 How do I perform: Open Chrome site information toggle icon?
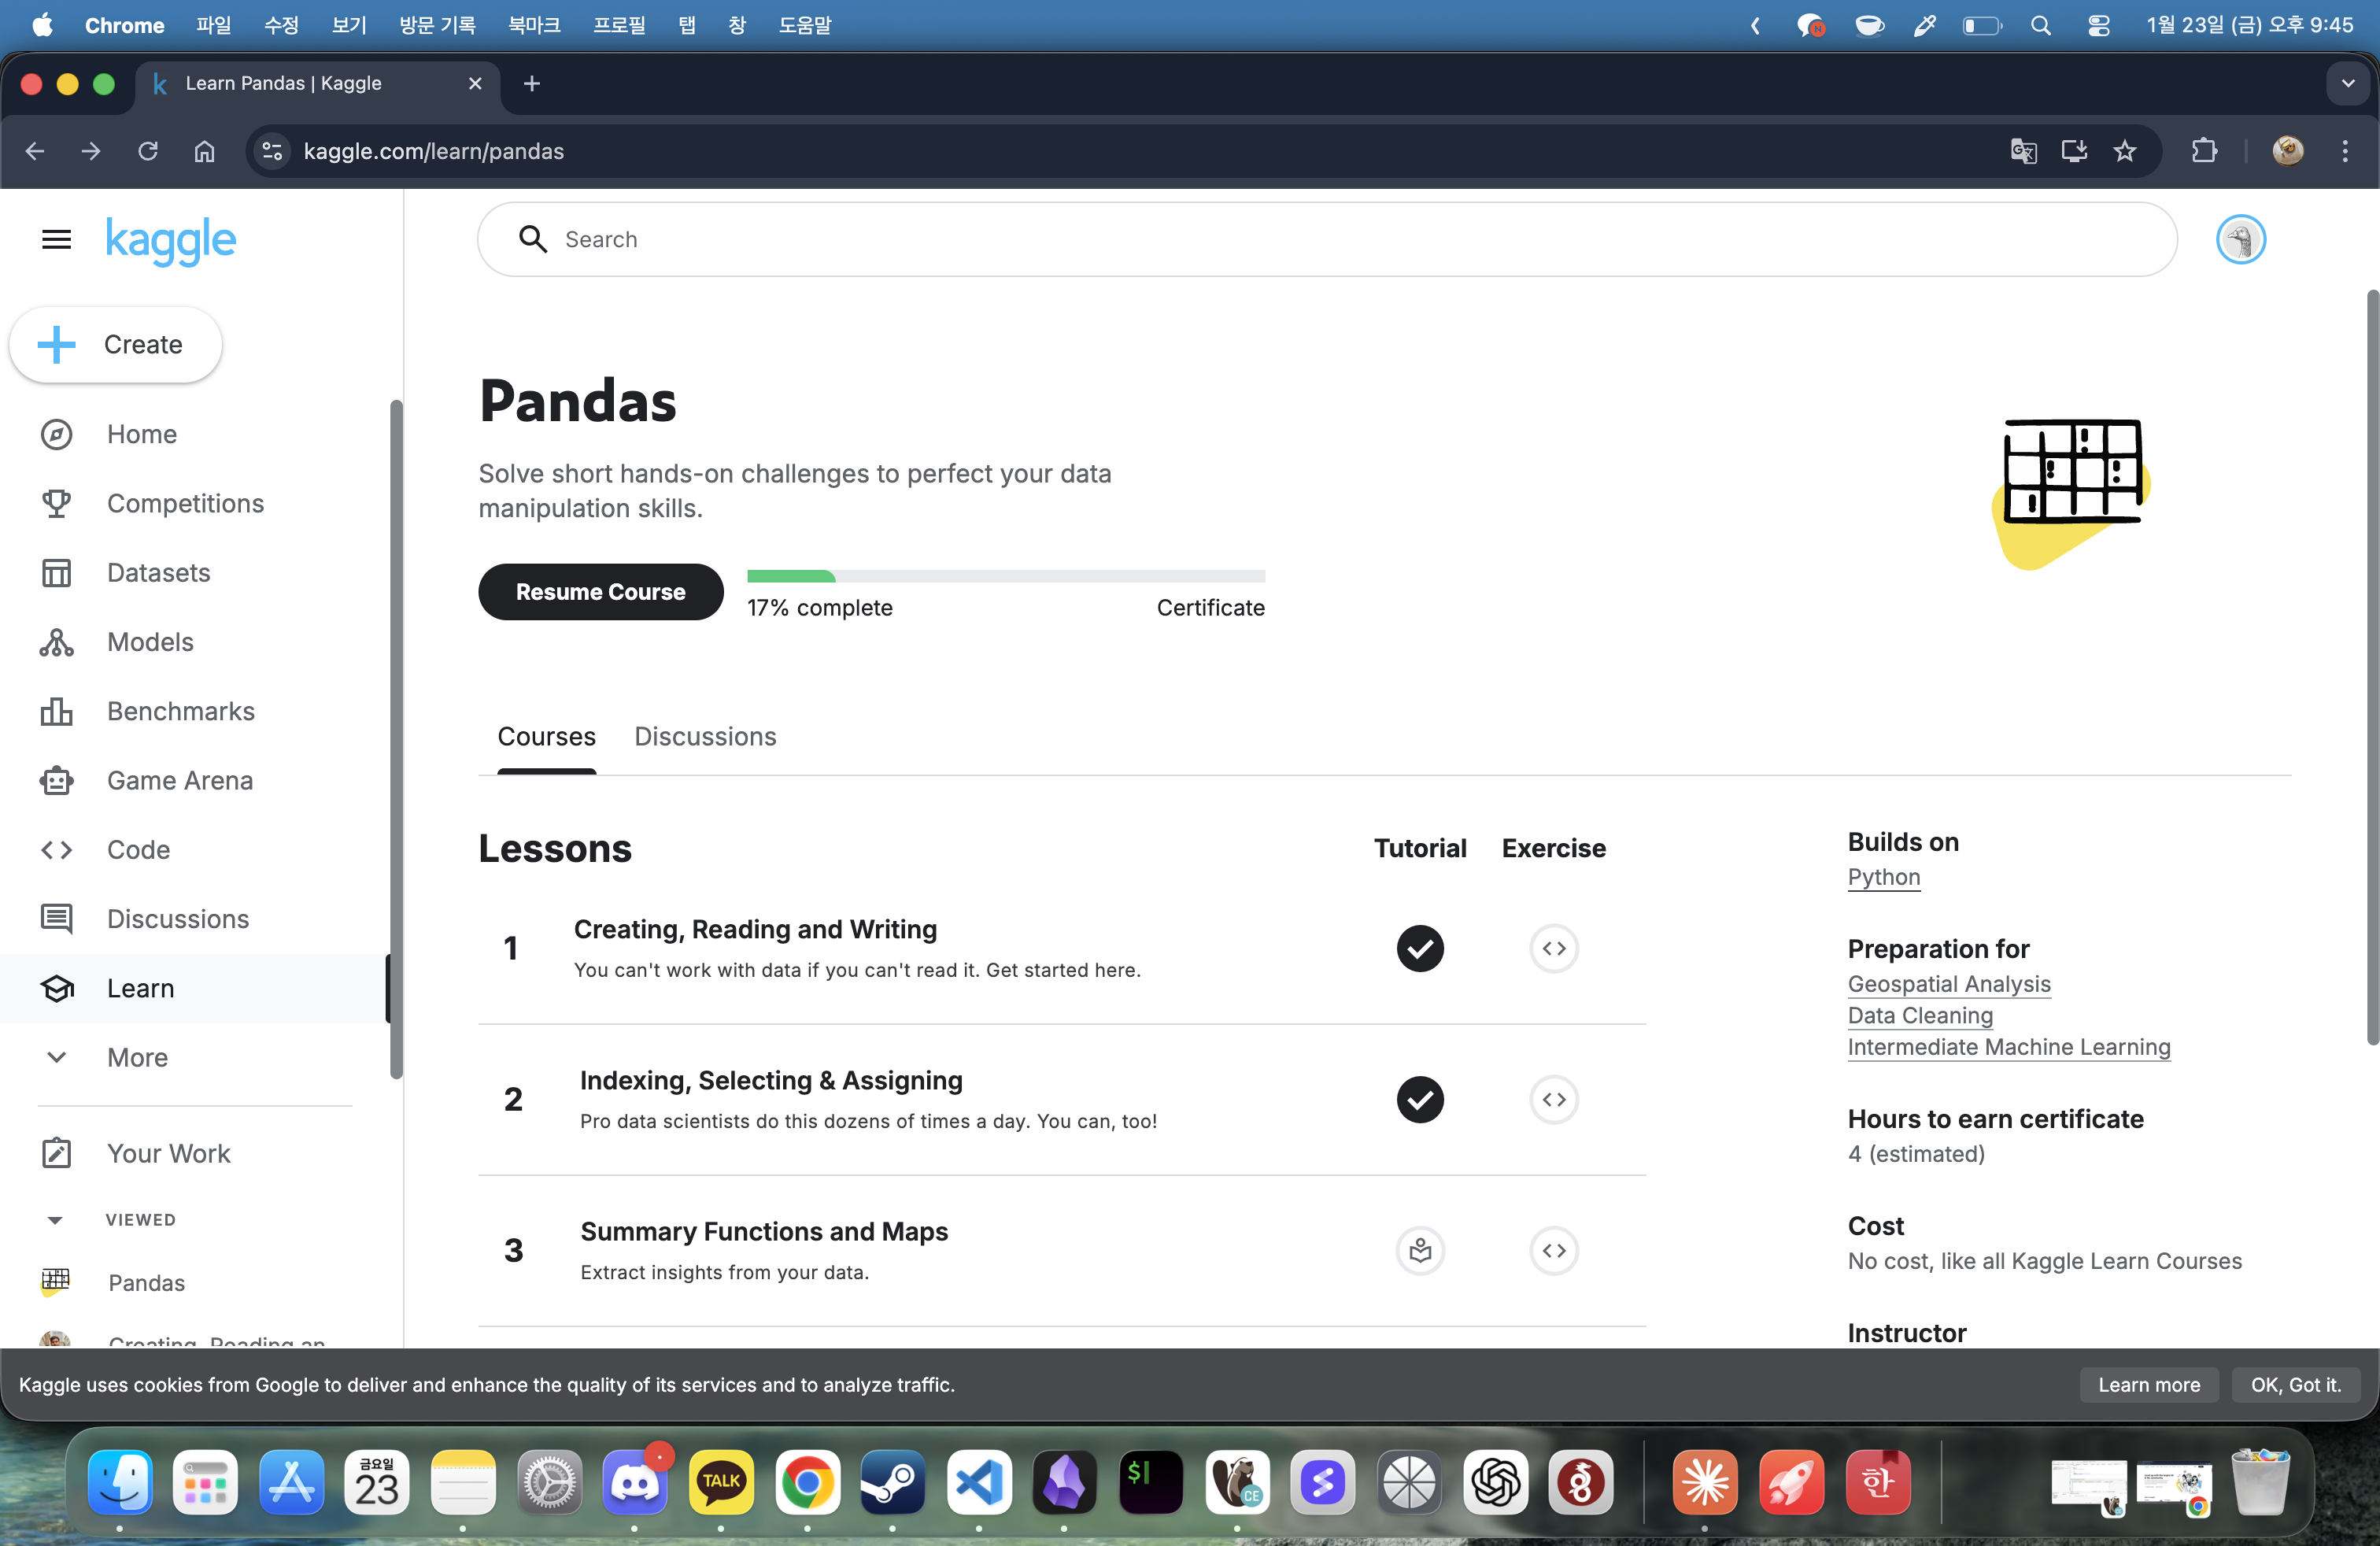coord(272,151)
